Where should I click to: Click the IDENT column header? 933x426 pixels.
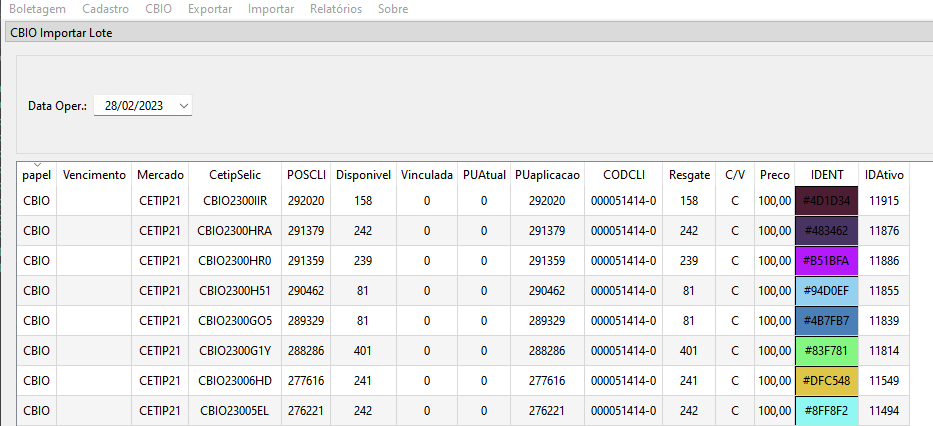827,175
